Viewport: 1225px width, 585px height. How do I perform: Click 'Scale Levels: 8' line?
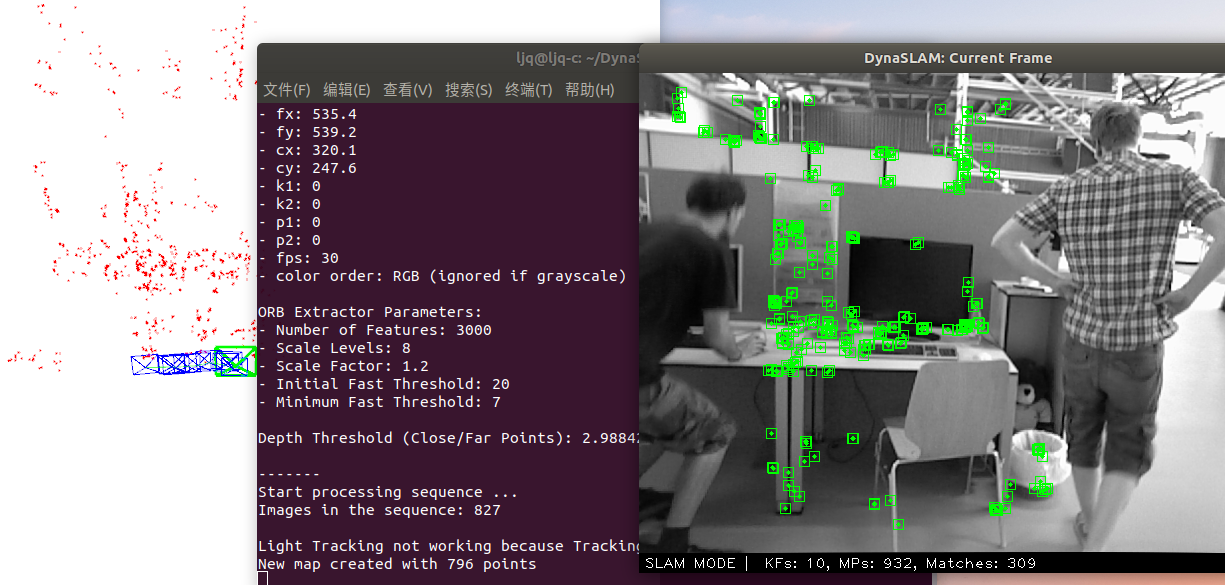point(335,348)
